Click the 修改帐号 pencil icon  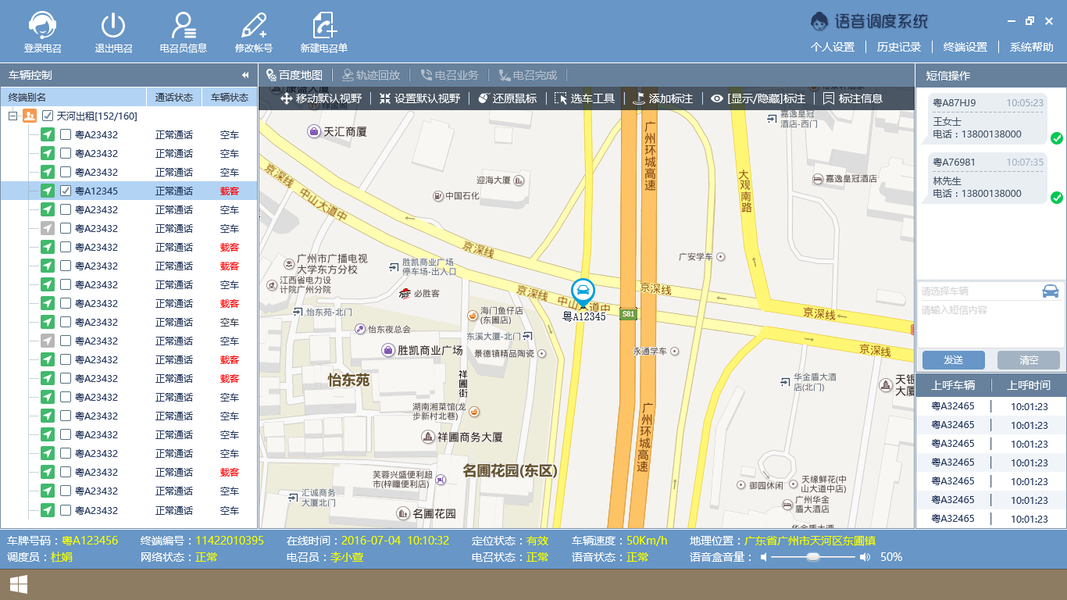point(254,25)
